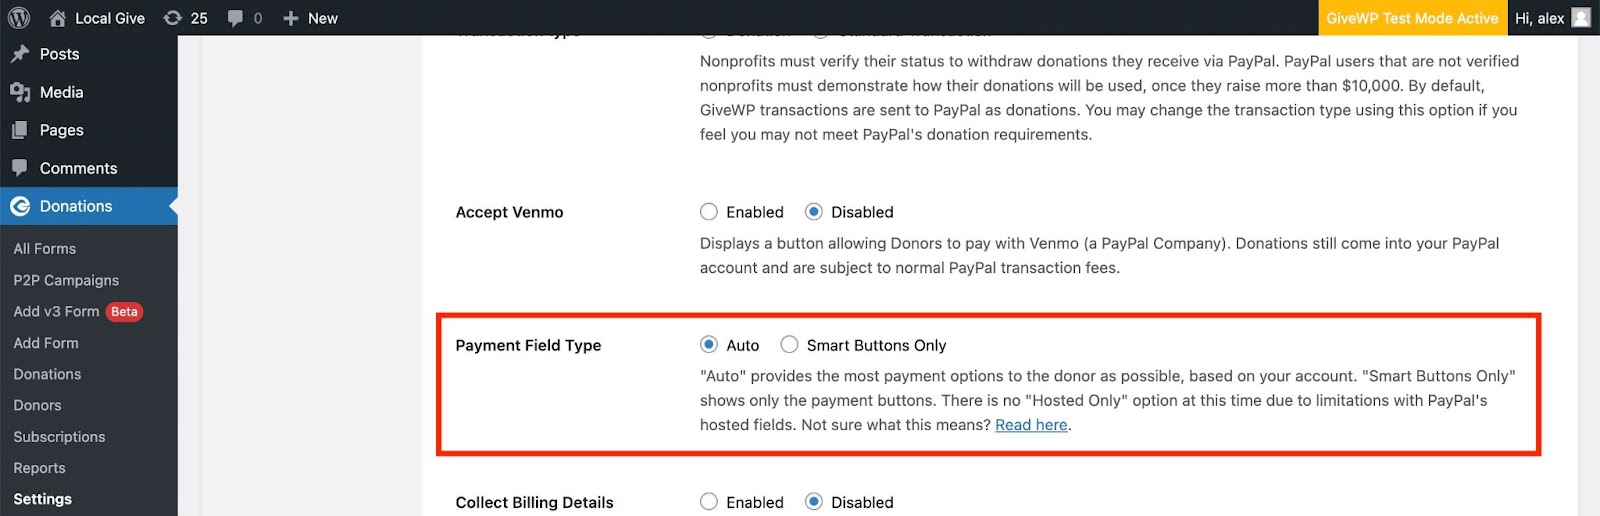Image resolution: width=1600 pixels, height=516 pixels.
Task: Open the WordPress logo menu
Action: pyautogui.click(x=19, y=18)
